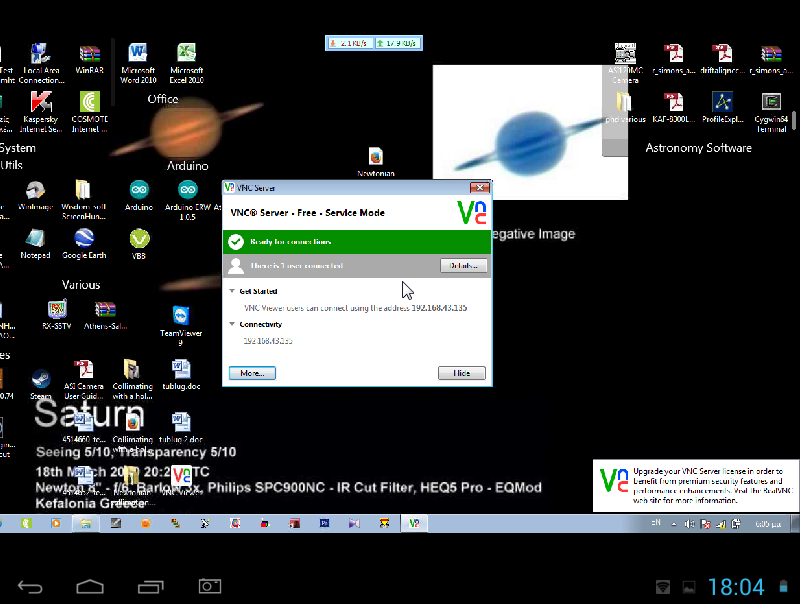The height and width of the screenshot is (604, 800).
Task: Open the Collimating with a hol... folder
Action: click(132, 380)
